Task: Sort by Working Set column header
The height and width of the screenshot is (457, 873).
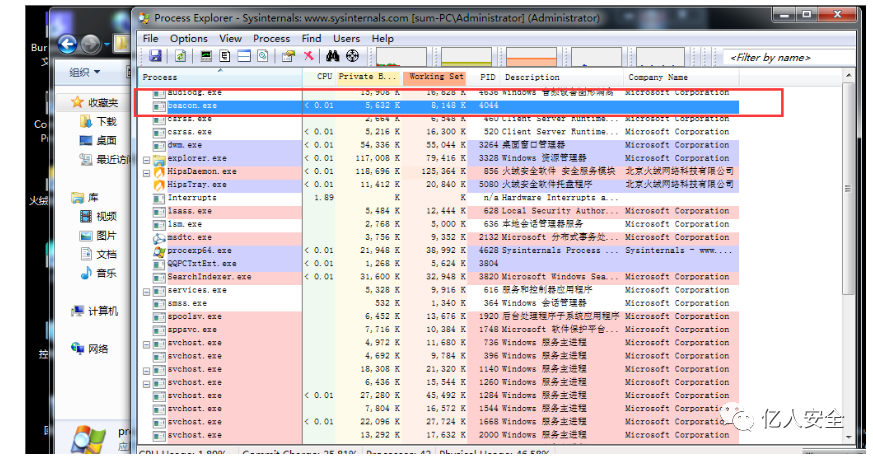Action: pyautogui.click(x=435, y=77)
